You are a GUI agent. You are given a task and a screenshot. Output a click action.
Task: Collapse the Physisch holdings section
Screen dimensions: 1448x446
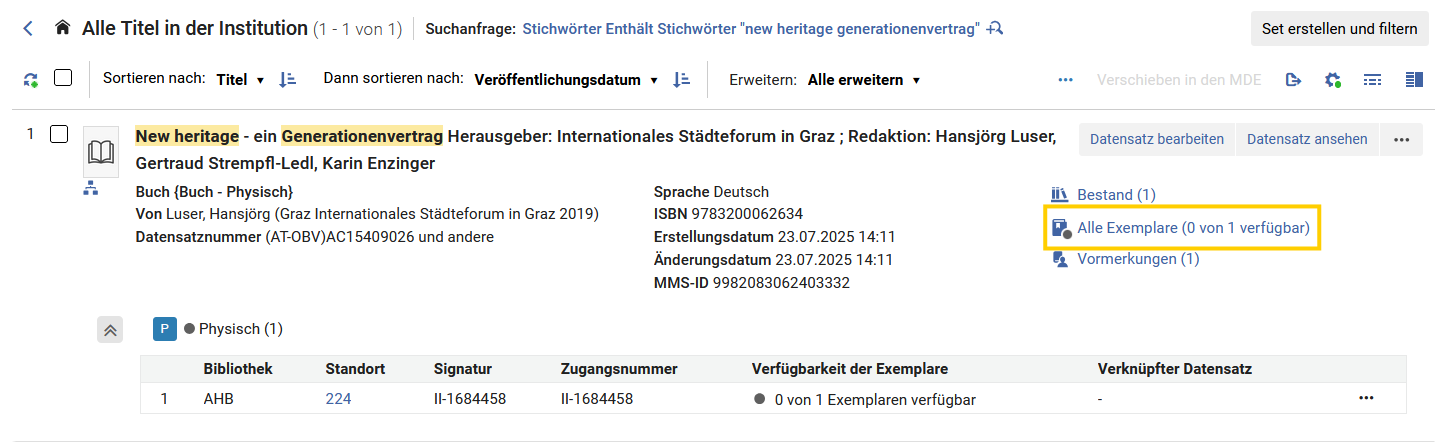[110, 329]
